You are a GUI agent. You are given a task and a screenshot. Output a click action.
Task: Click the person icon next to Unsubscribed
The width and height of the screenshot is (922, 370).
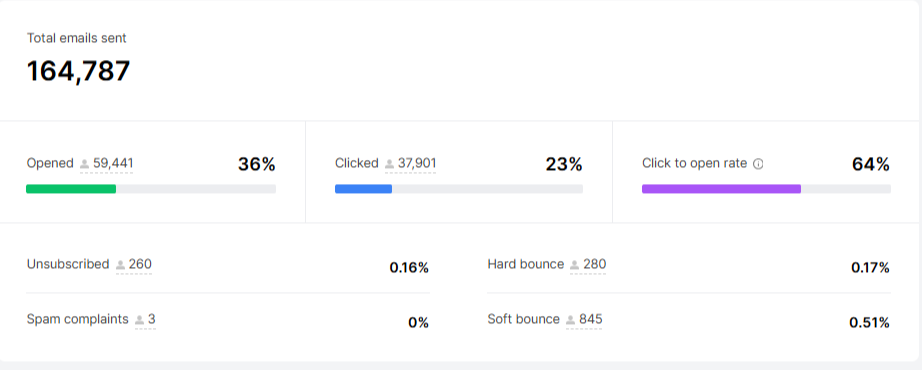point(121,265)
